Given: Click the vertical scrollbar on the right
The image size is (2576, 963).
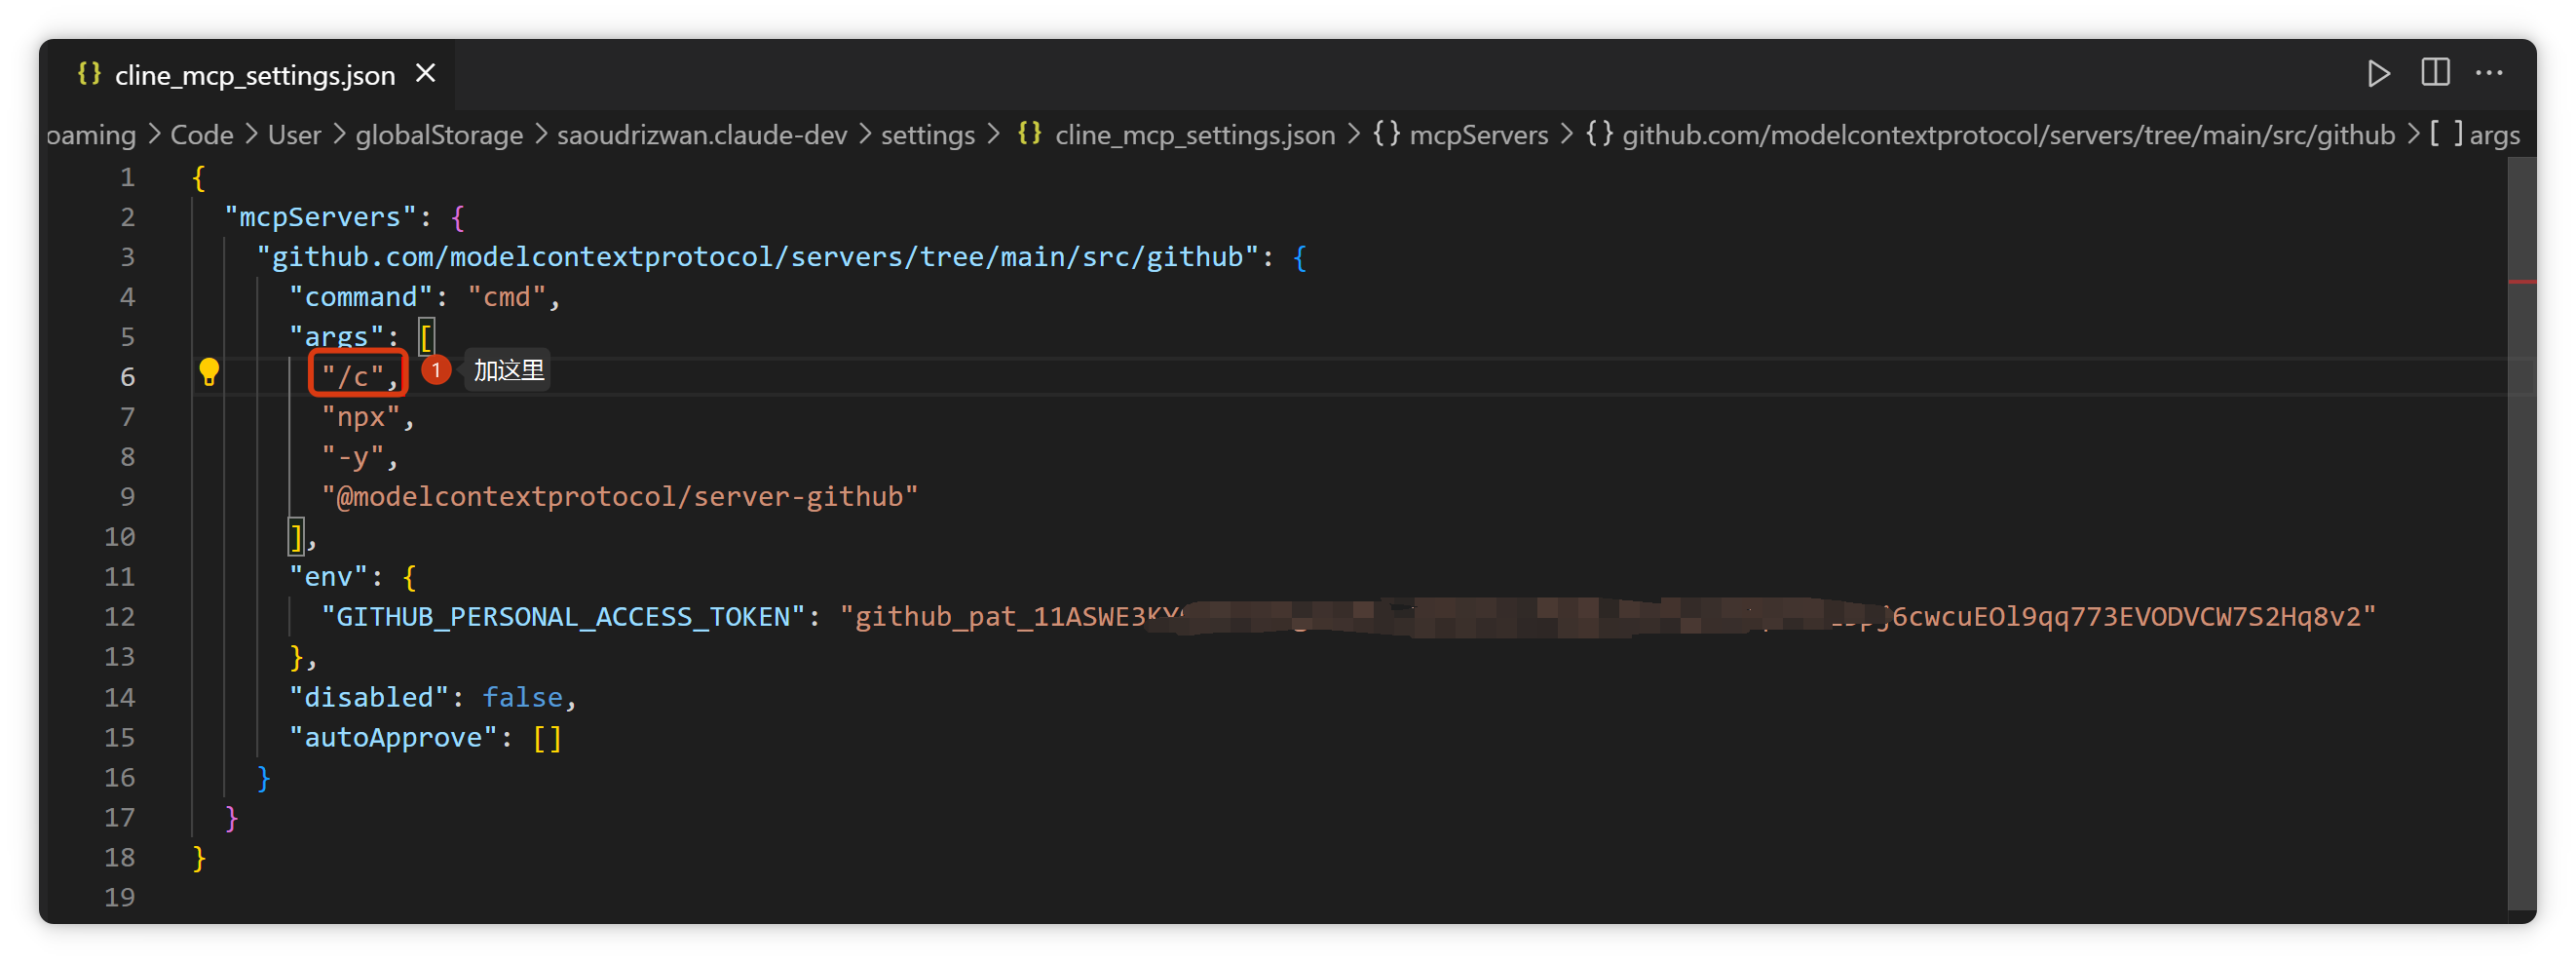Looking at the screenshot, I should 2521,500.
